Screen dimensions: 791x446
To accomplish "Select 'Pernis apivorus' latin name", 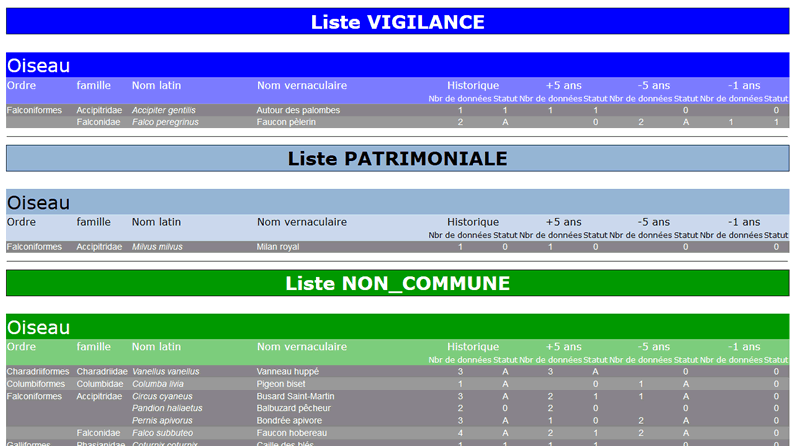I will tap(162, 420).
